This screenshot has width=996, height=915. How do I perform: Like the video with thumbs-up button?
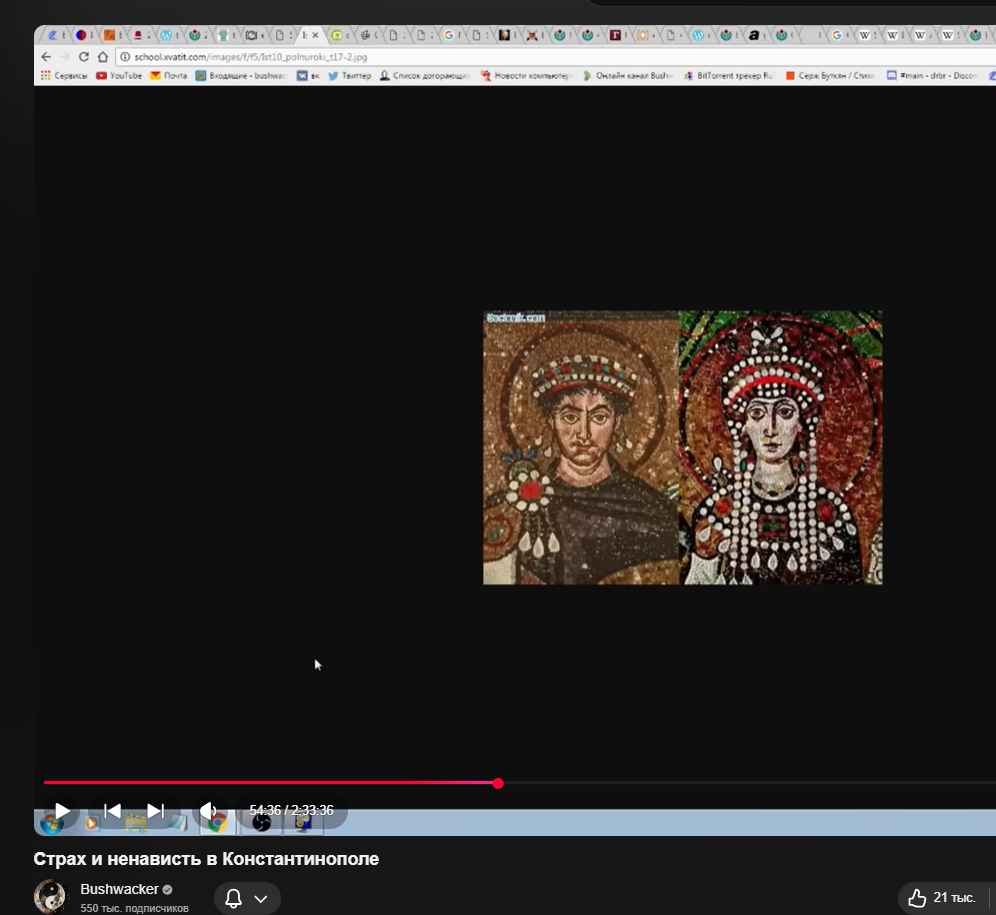[x=942, y=898]
